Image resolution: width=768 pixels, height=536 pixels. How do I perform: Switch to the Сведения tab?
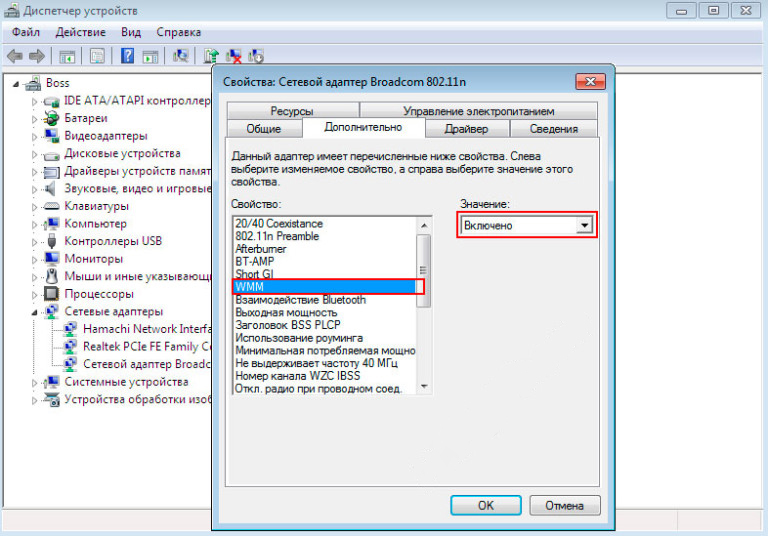(553, 129)
